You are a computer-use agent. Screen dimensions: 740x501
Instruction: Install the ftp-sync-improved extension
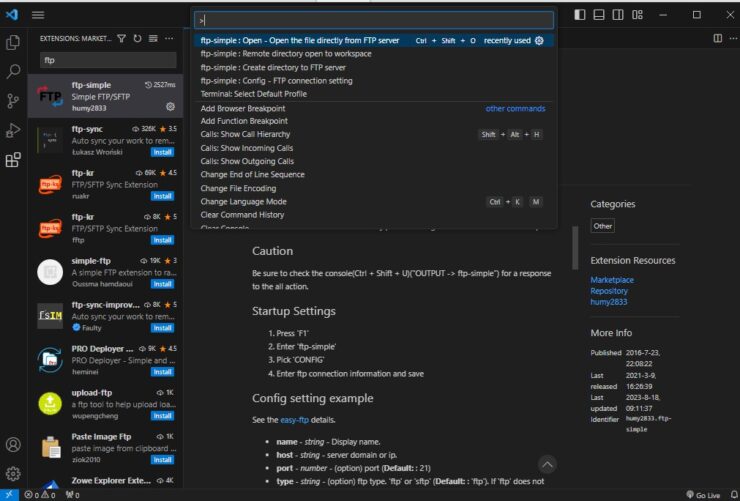point(162,328)
